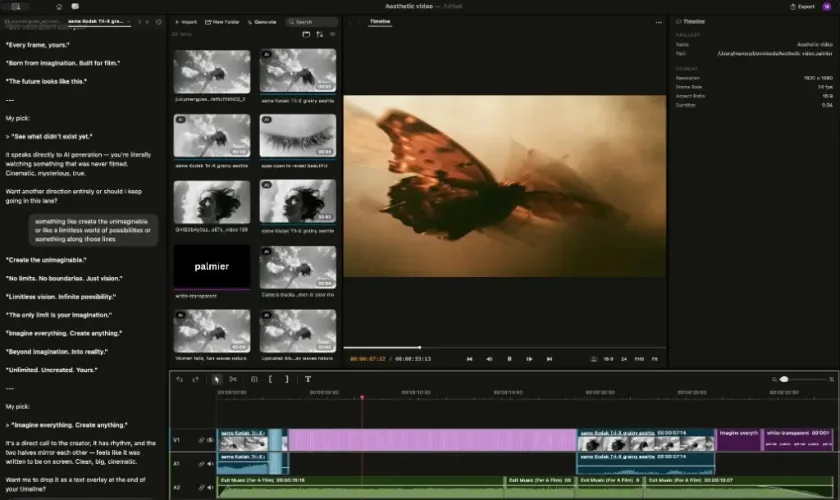Create a New Folder in media panel
Viewport: 840px width, 500px height.
[x=222, y=22]
